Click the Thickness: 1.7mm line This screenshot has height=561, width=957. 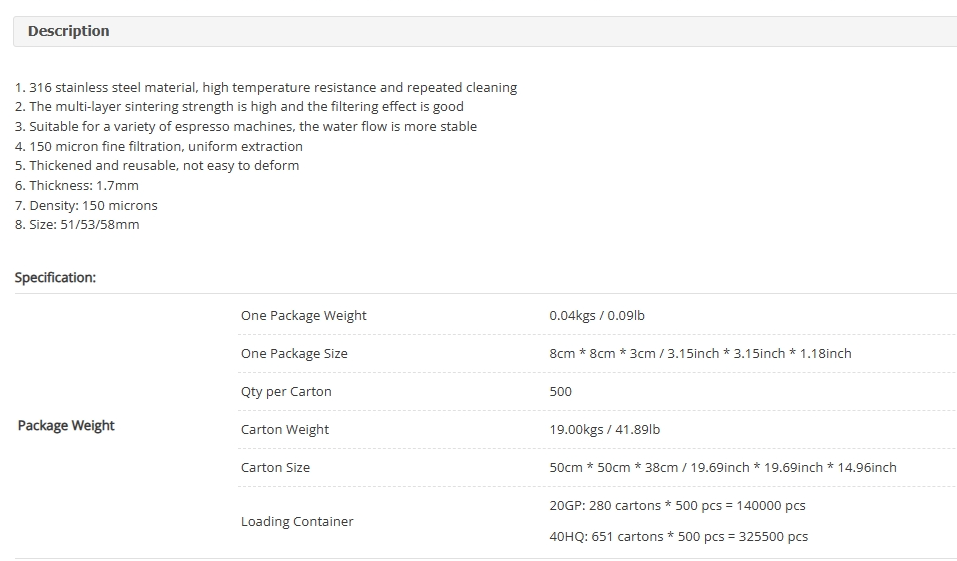(77, 186)
